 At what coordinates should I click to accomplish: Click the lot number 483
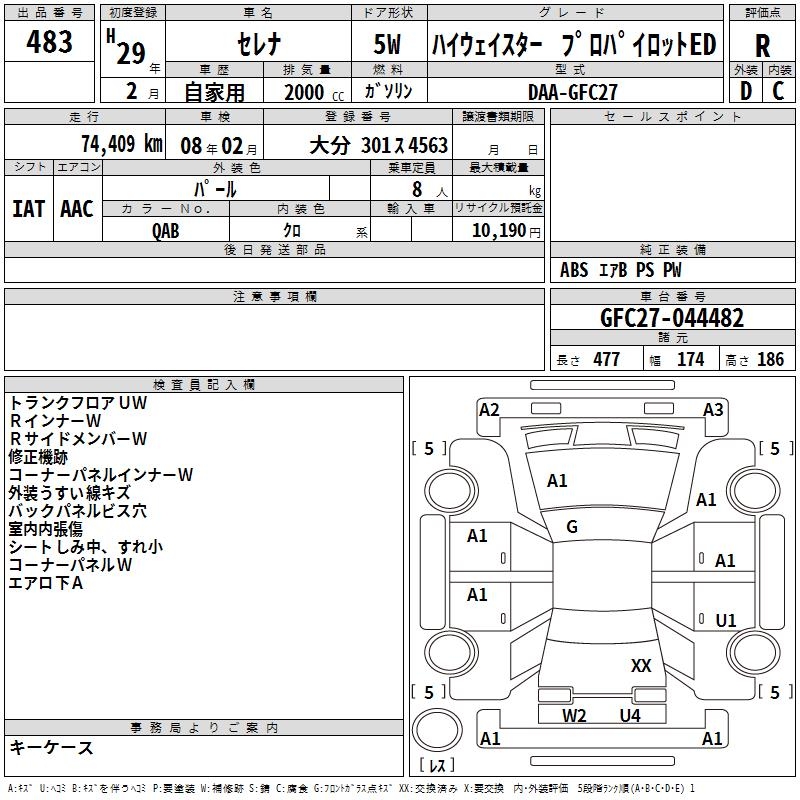tap(50, 43)
